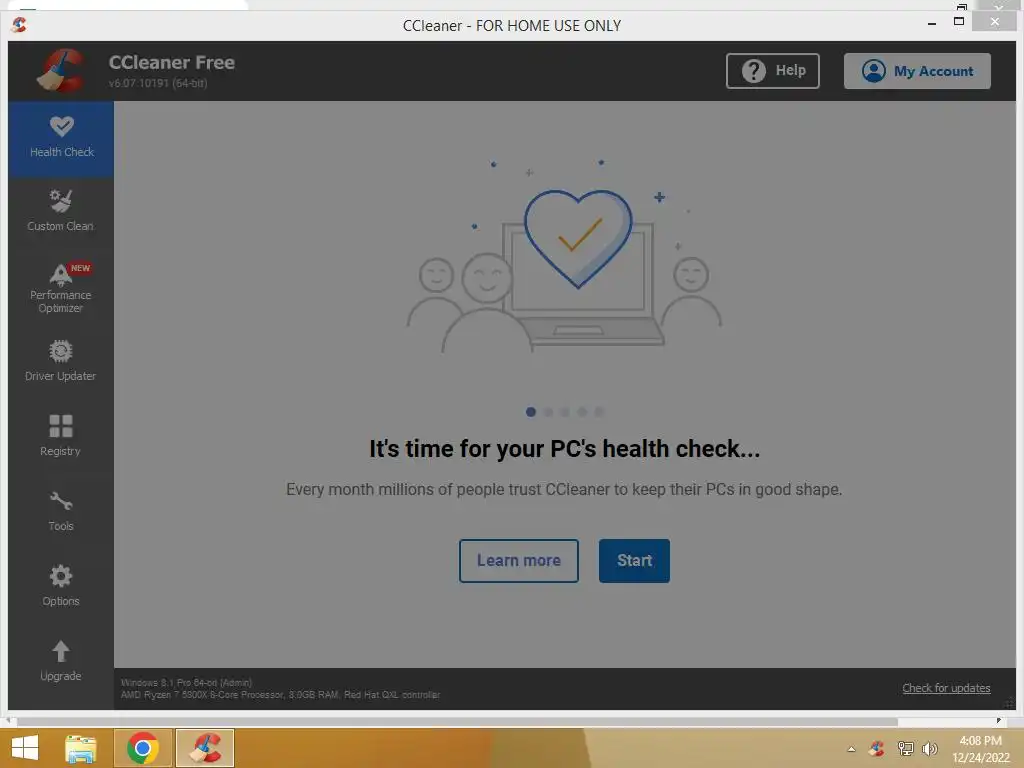Click the Learn more button
This screenshot has width=1024, height=768.
519,560
